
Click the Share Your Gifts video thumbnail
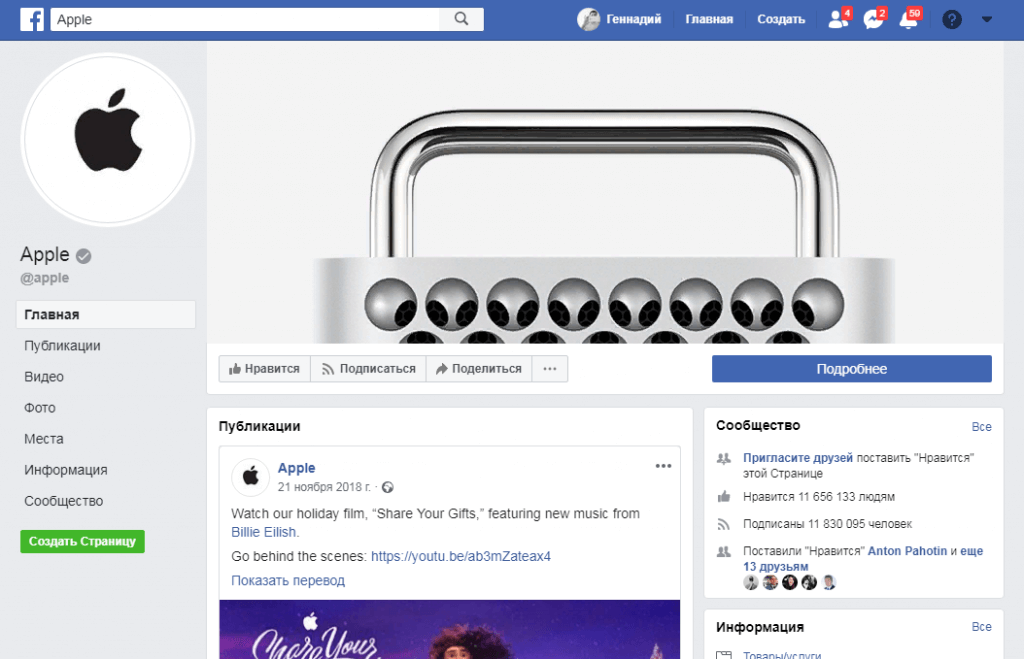pos(449,630)
